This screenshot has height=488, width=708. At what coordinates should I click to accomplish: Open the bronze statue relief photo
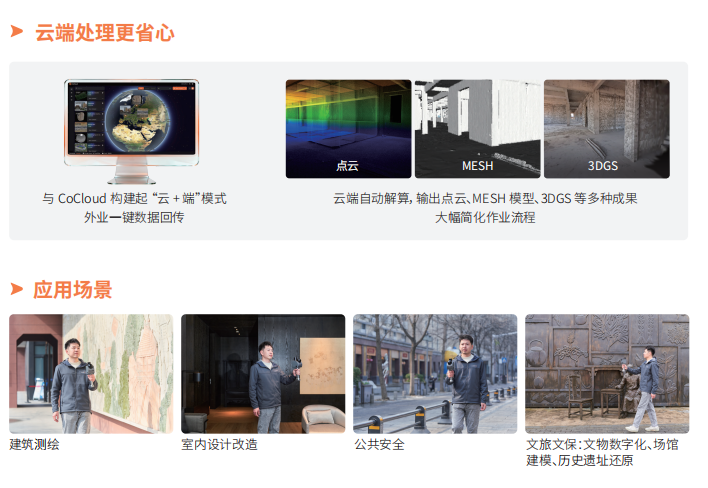[x=607, y=373]
